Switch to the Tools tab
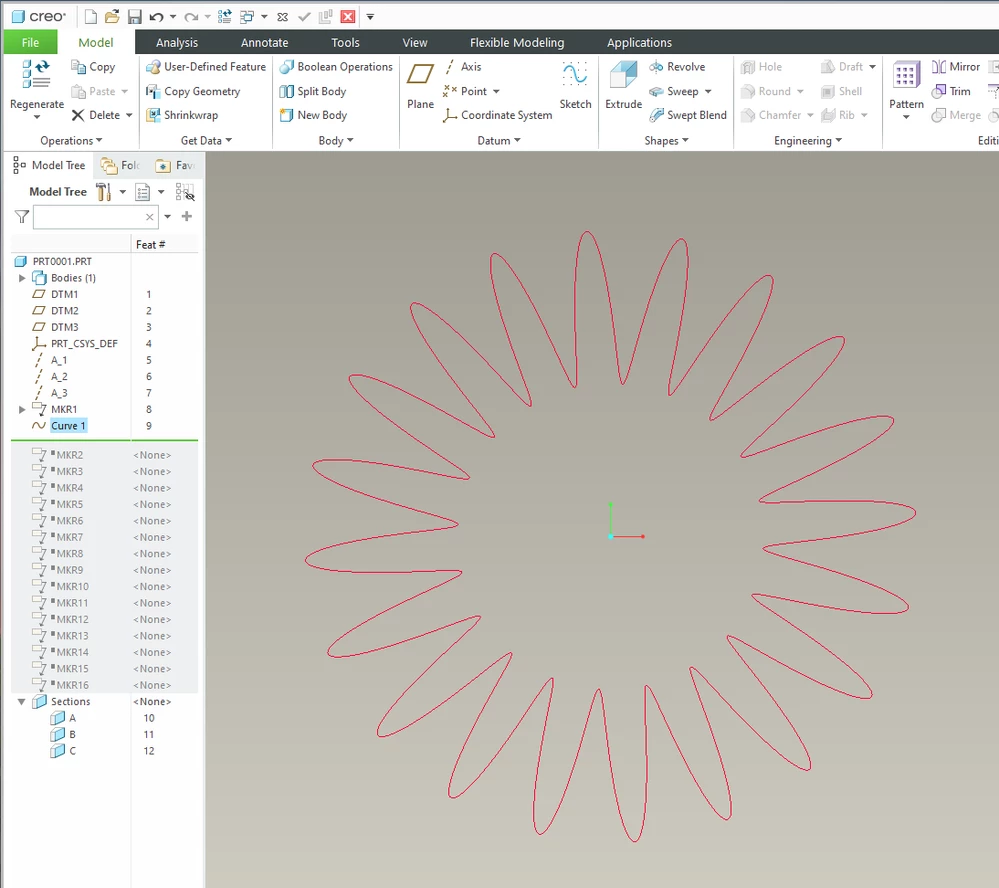This screenshot has height=888, width=999. (345, 43)
